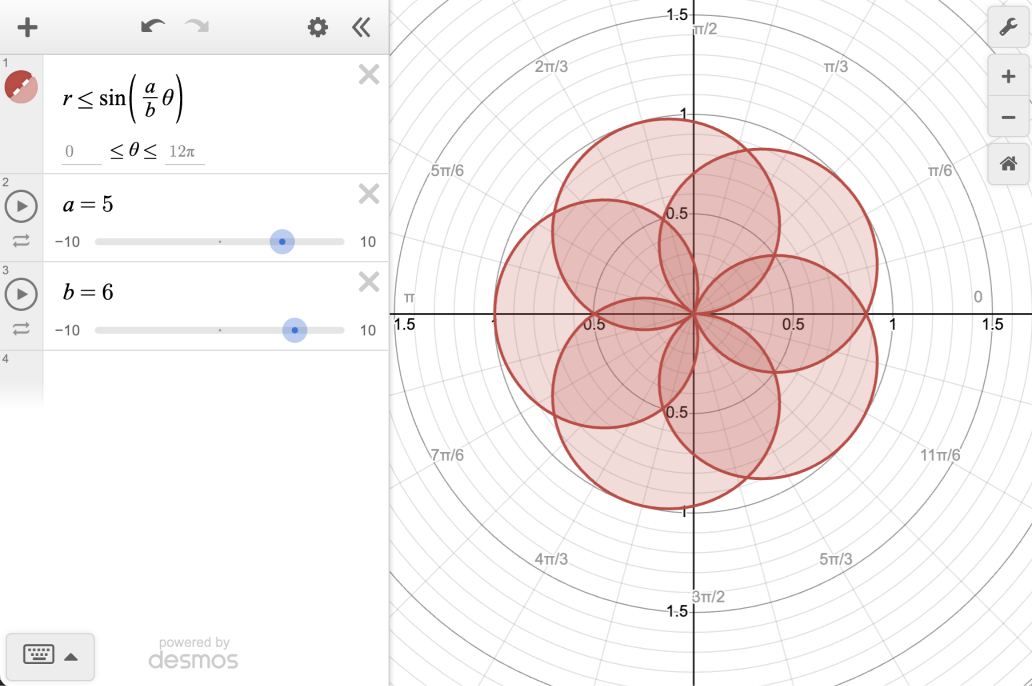Click the theta upper bound 12π field

click(184, 152)
